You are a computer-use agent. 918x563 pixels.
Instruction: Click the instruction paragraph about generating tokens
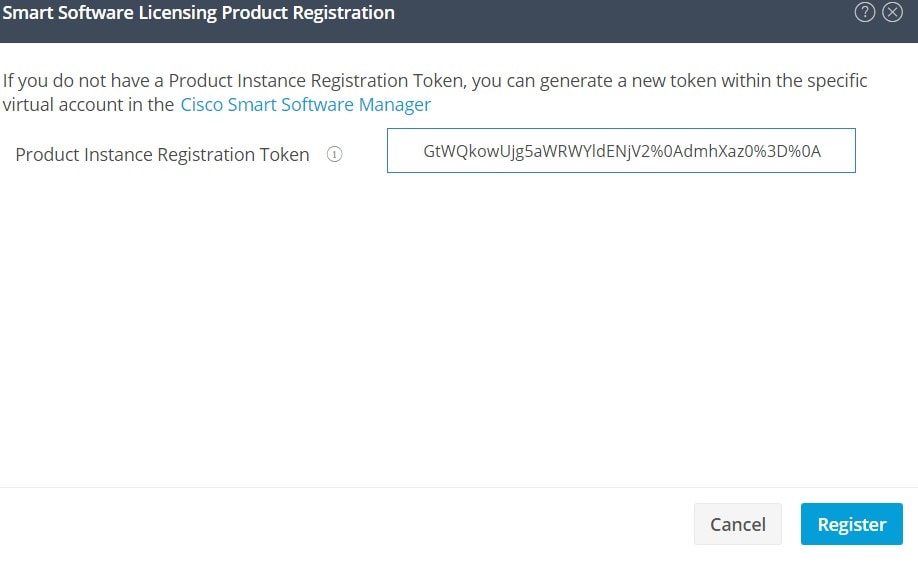coord(435,92)
